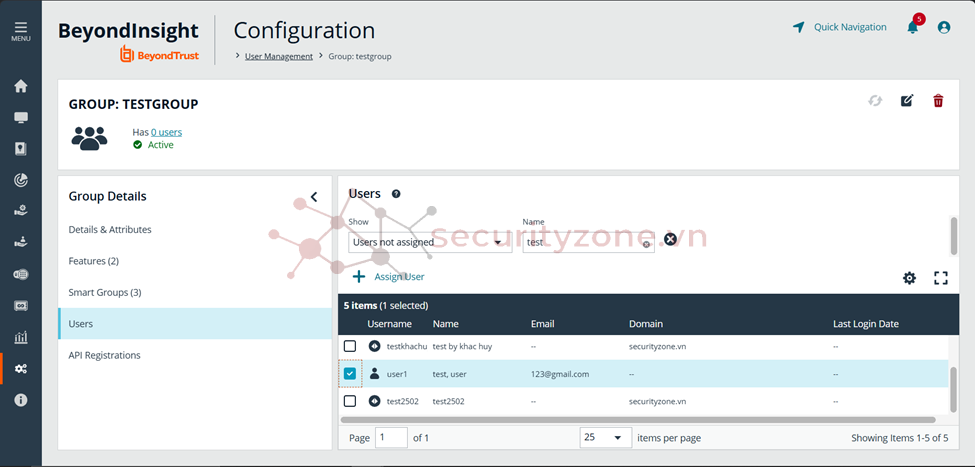Uncheck the user1 row checkbox
Viewport: 975px width, 467px height.
350,374
